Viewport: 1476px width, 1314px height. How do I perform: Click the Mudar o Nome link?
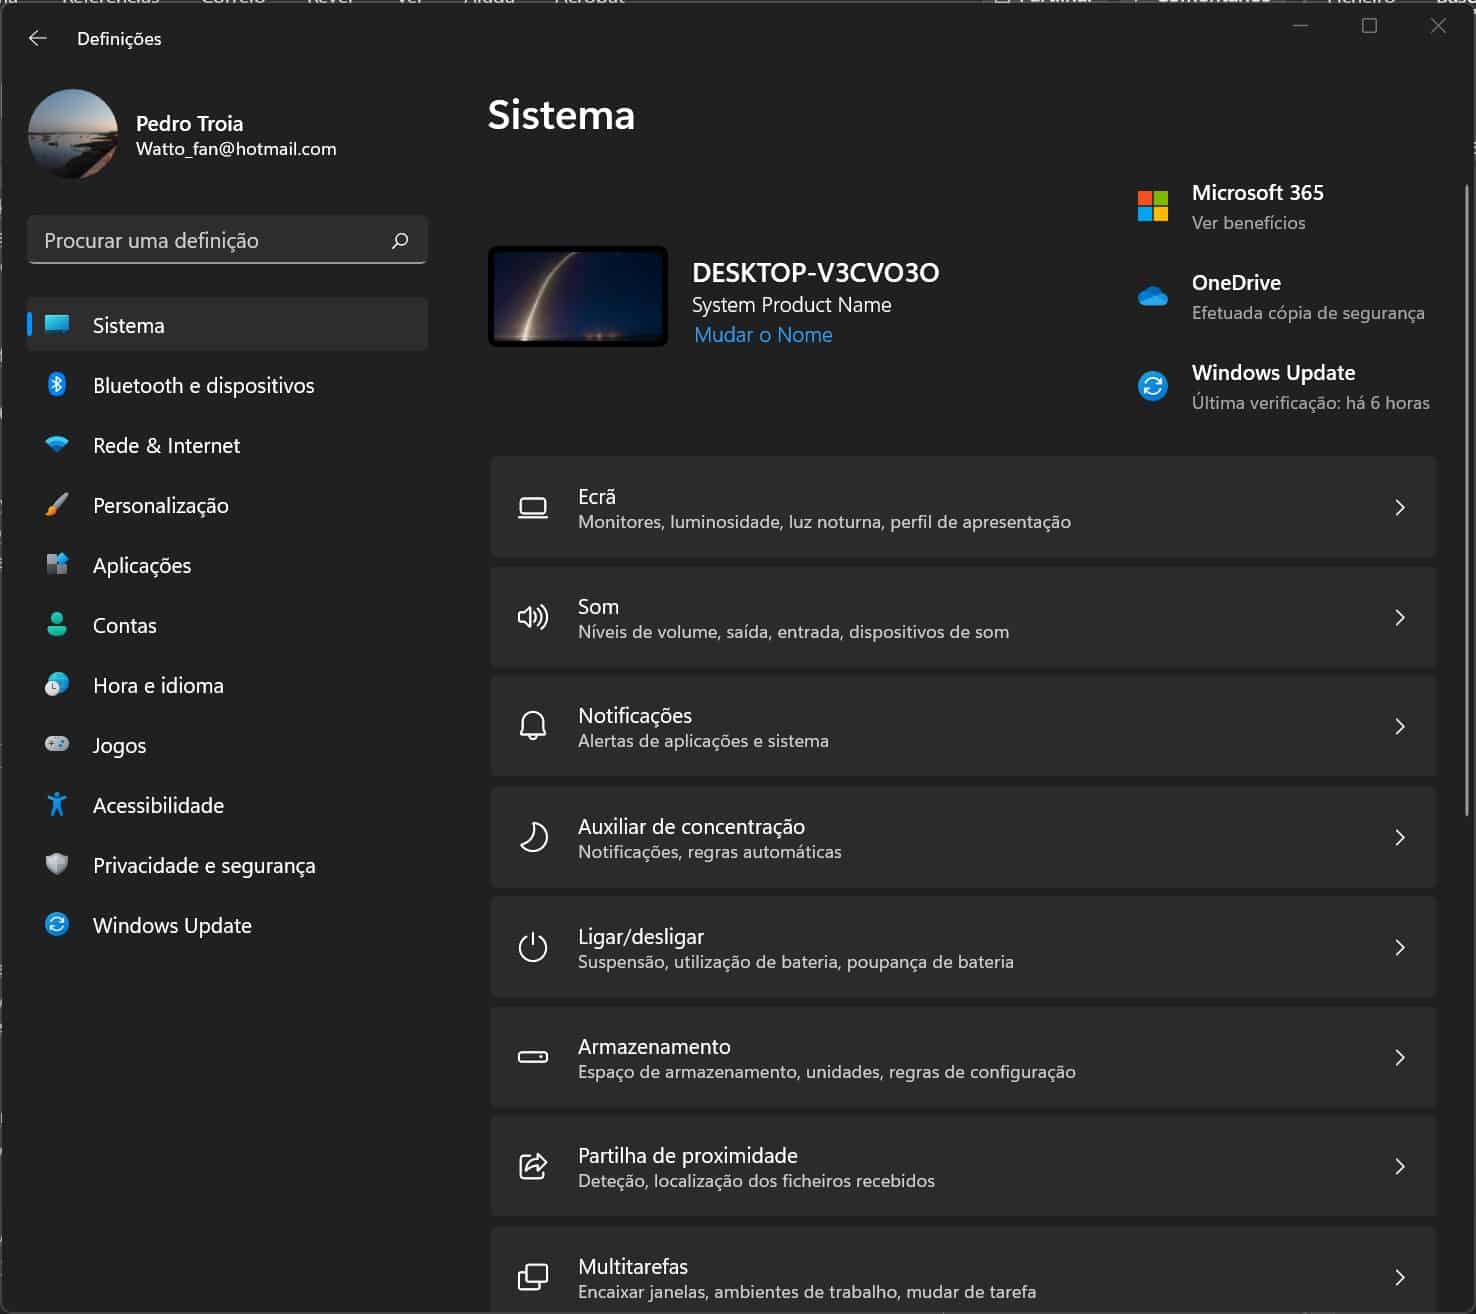point(763,335)
